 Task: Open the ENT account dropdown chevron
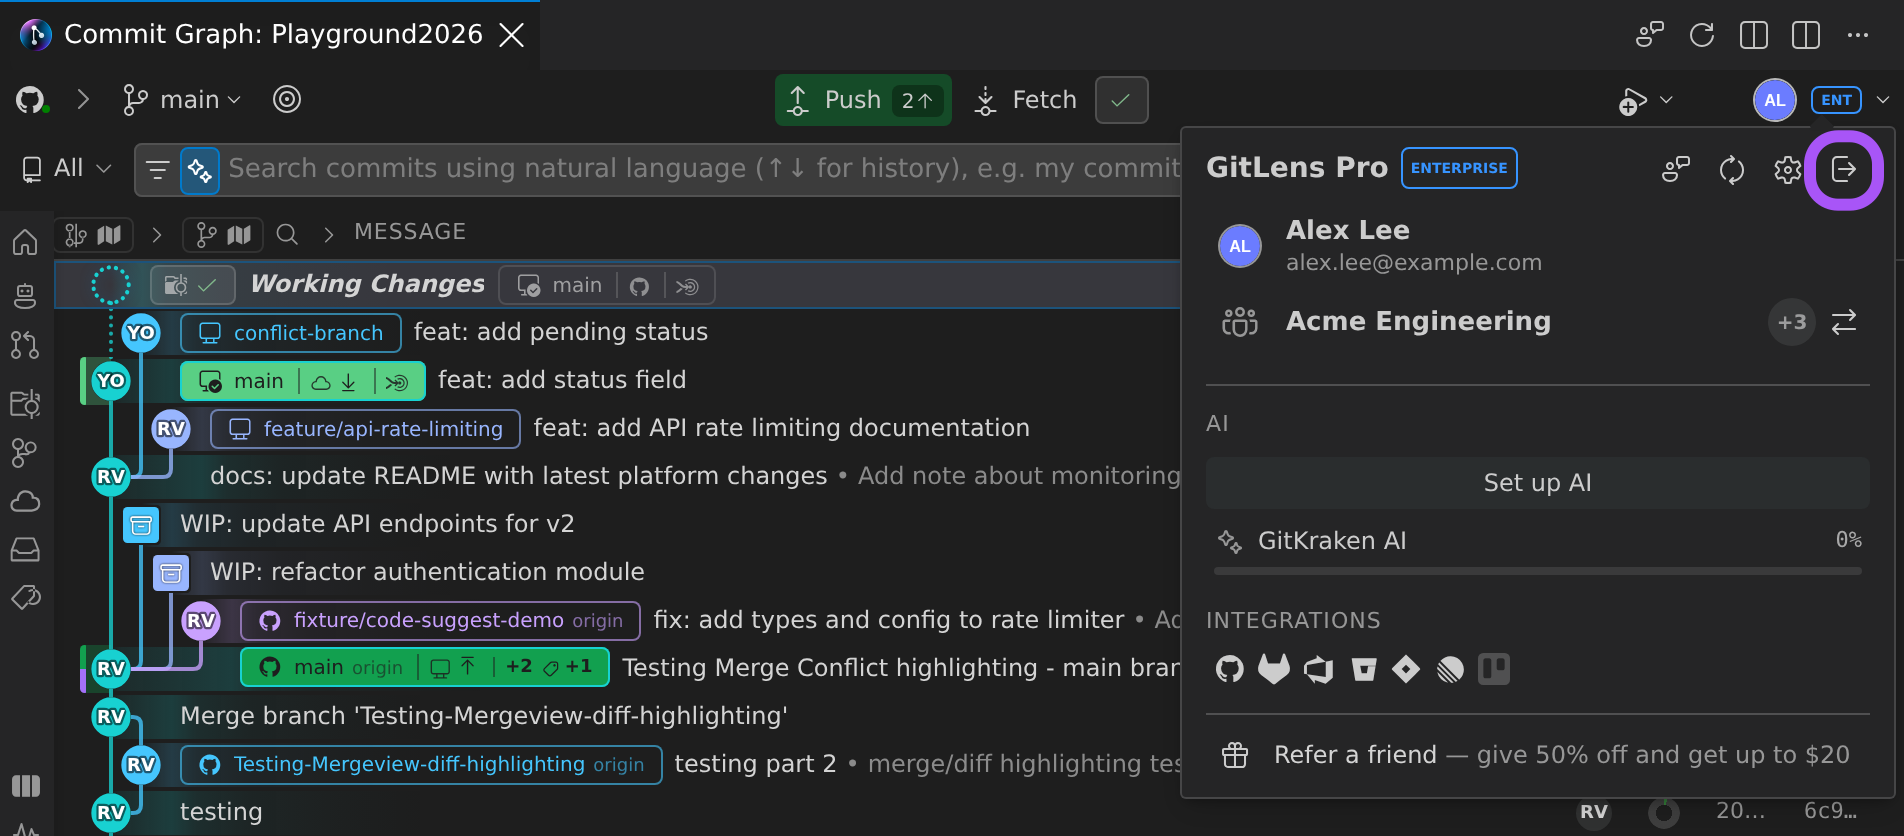coord(1883,100)
